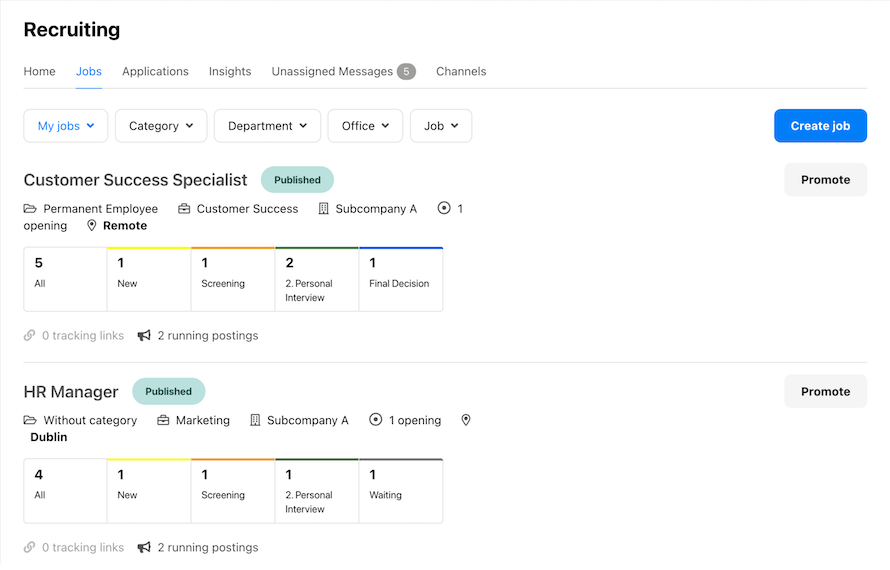
Task: Click openings target icon in HR Manager row
Action: (x=376, y=420)
